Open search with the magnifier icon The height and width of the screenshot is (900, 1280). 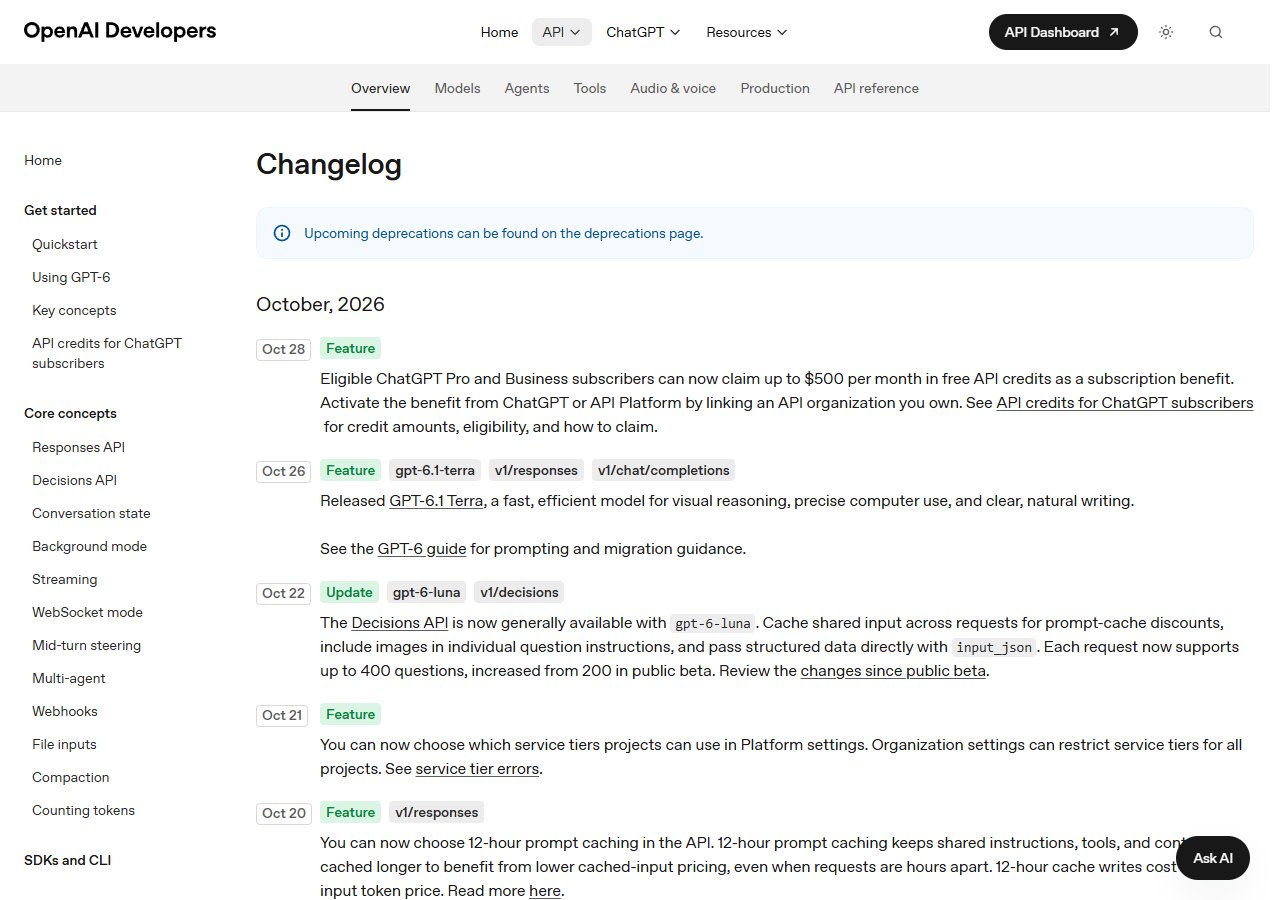pyautogui.click(x=1216, y=32)
